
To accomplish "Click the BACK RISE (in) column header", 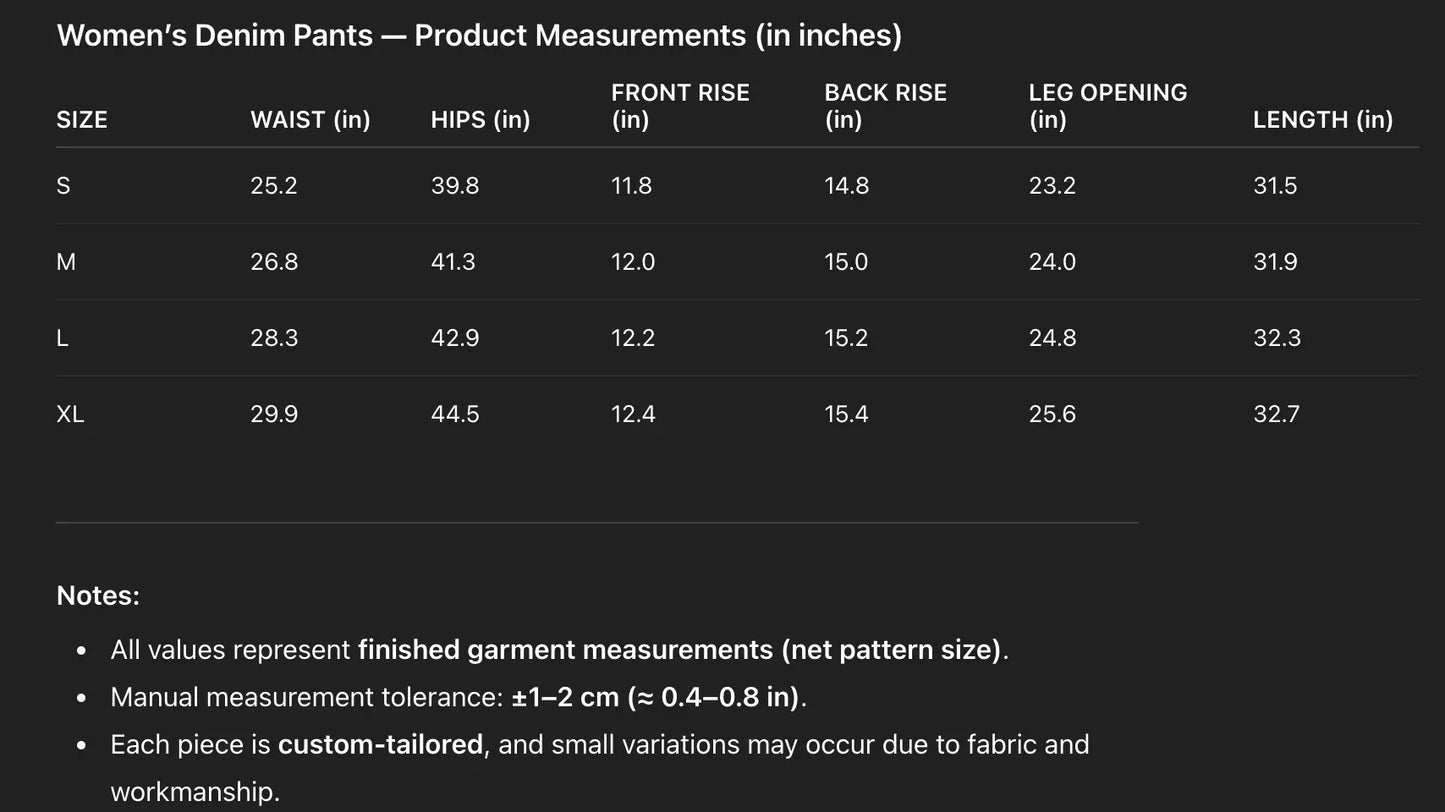I will click(885, 106).
